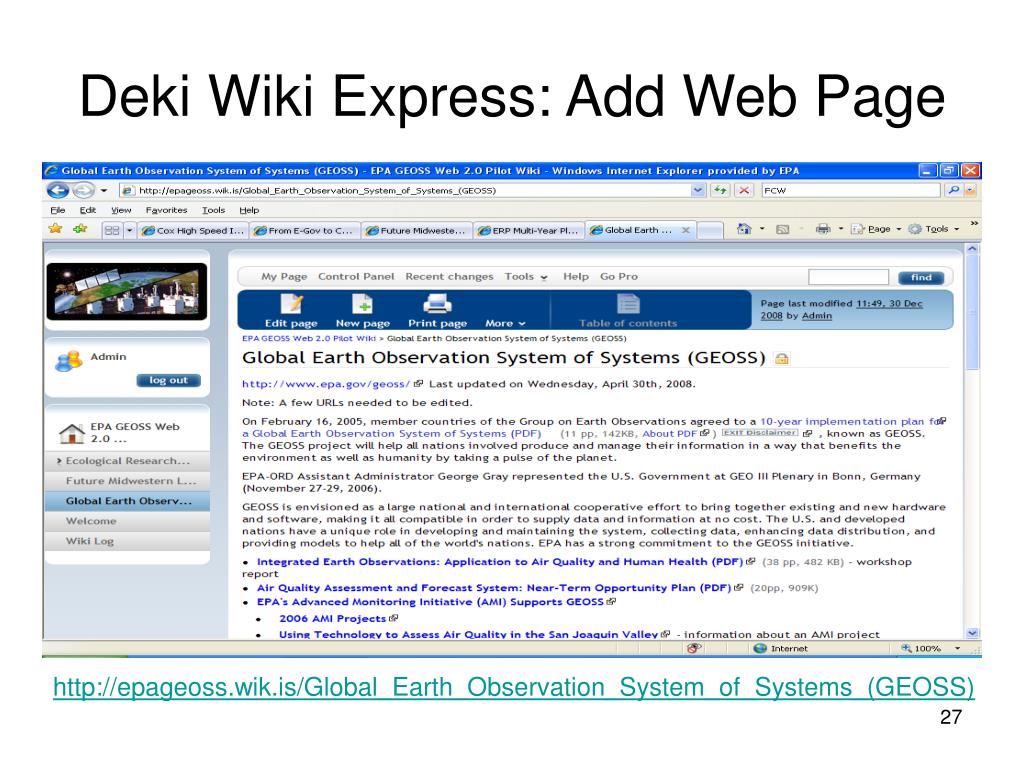
Task: Click the magnifier search icon
Action: click(x=953, y=190)
